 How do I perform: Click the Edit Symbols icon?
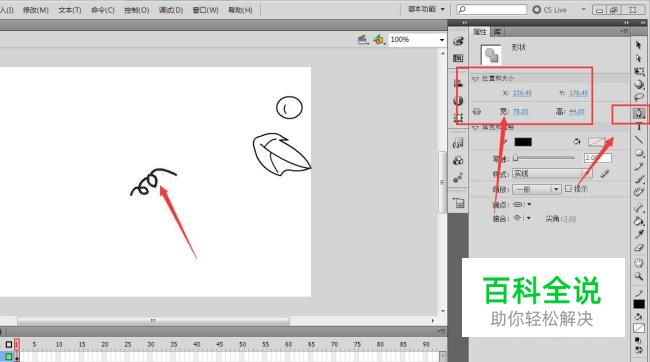[378, 39]
